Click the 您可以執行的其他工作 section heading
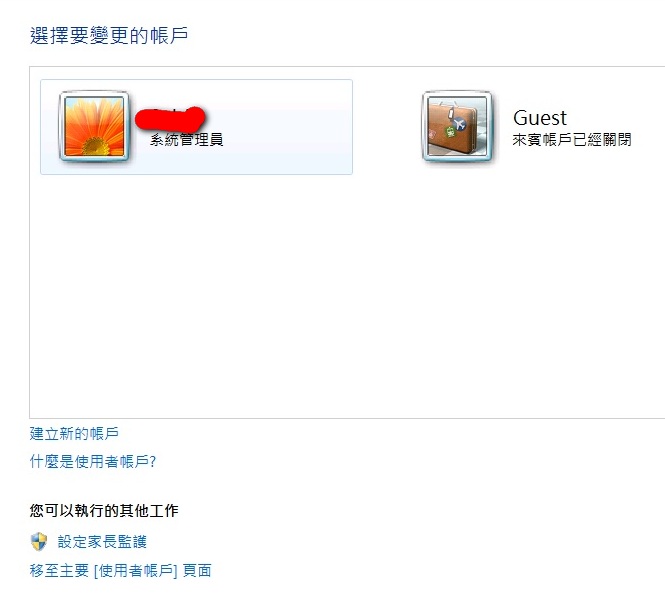 (x=104, y=510)
